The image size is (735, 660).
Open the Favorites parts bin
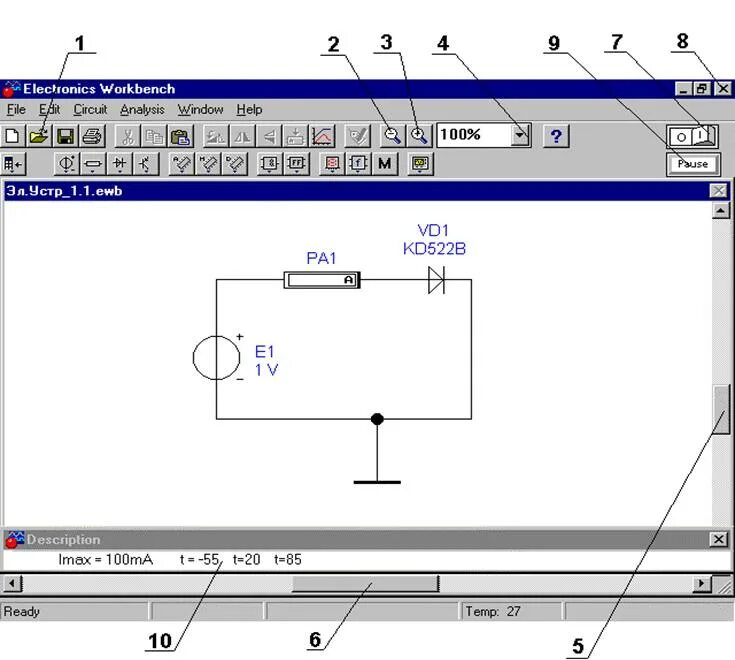click(x=13, y=164)
